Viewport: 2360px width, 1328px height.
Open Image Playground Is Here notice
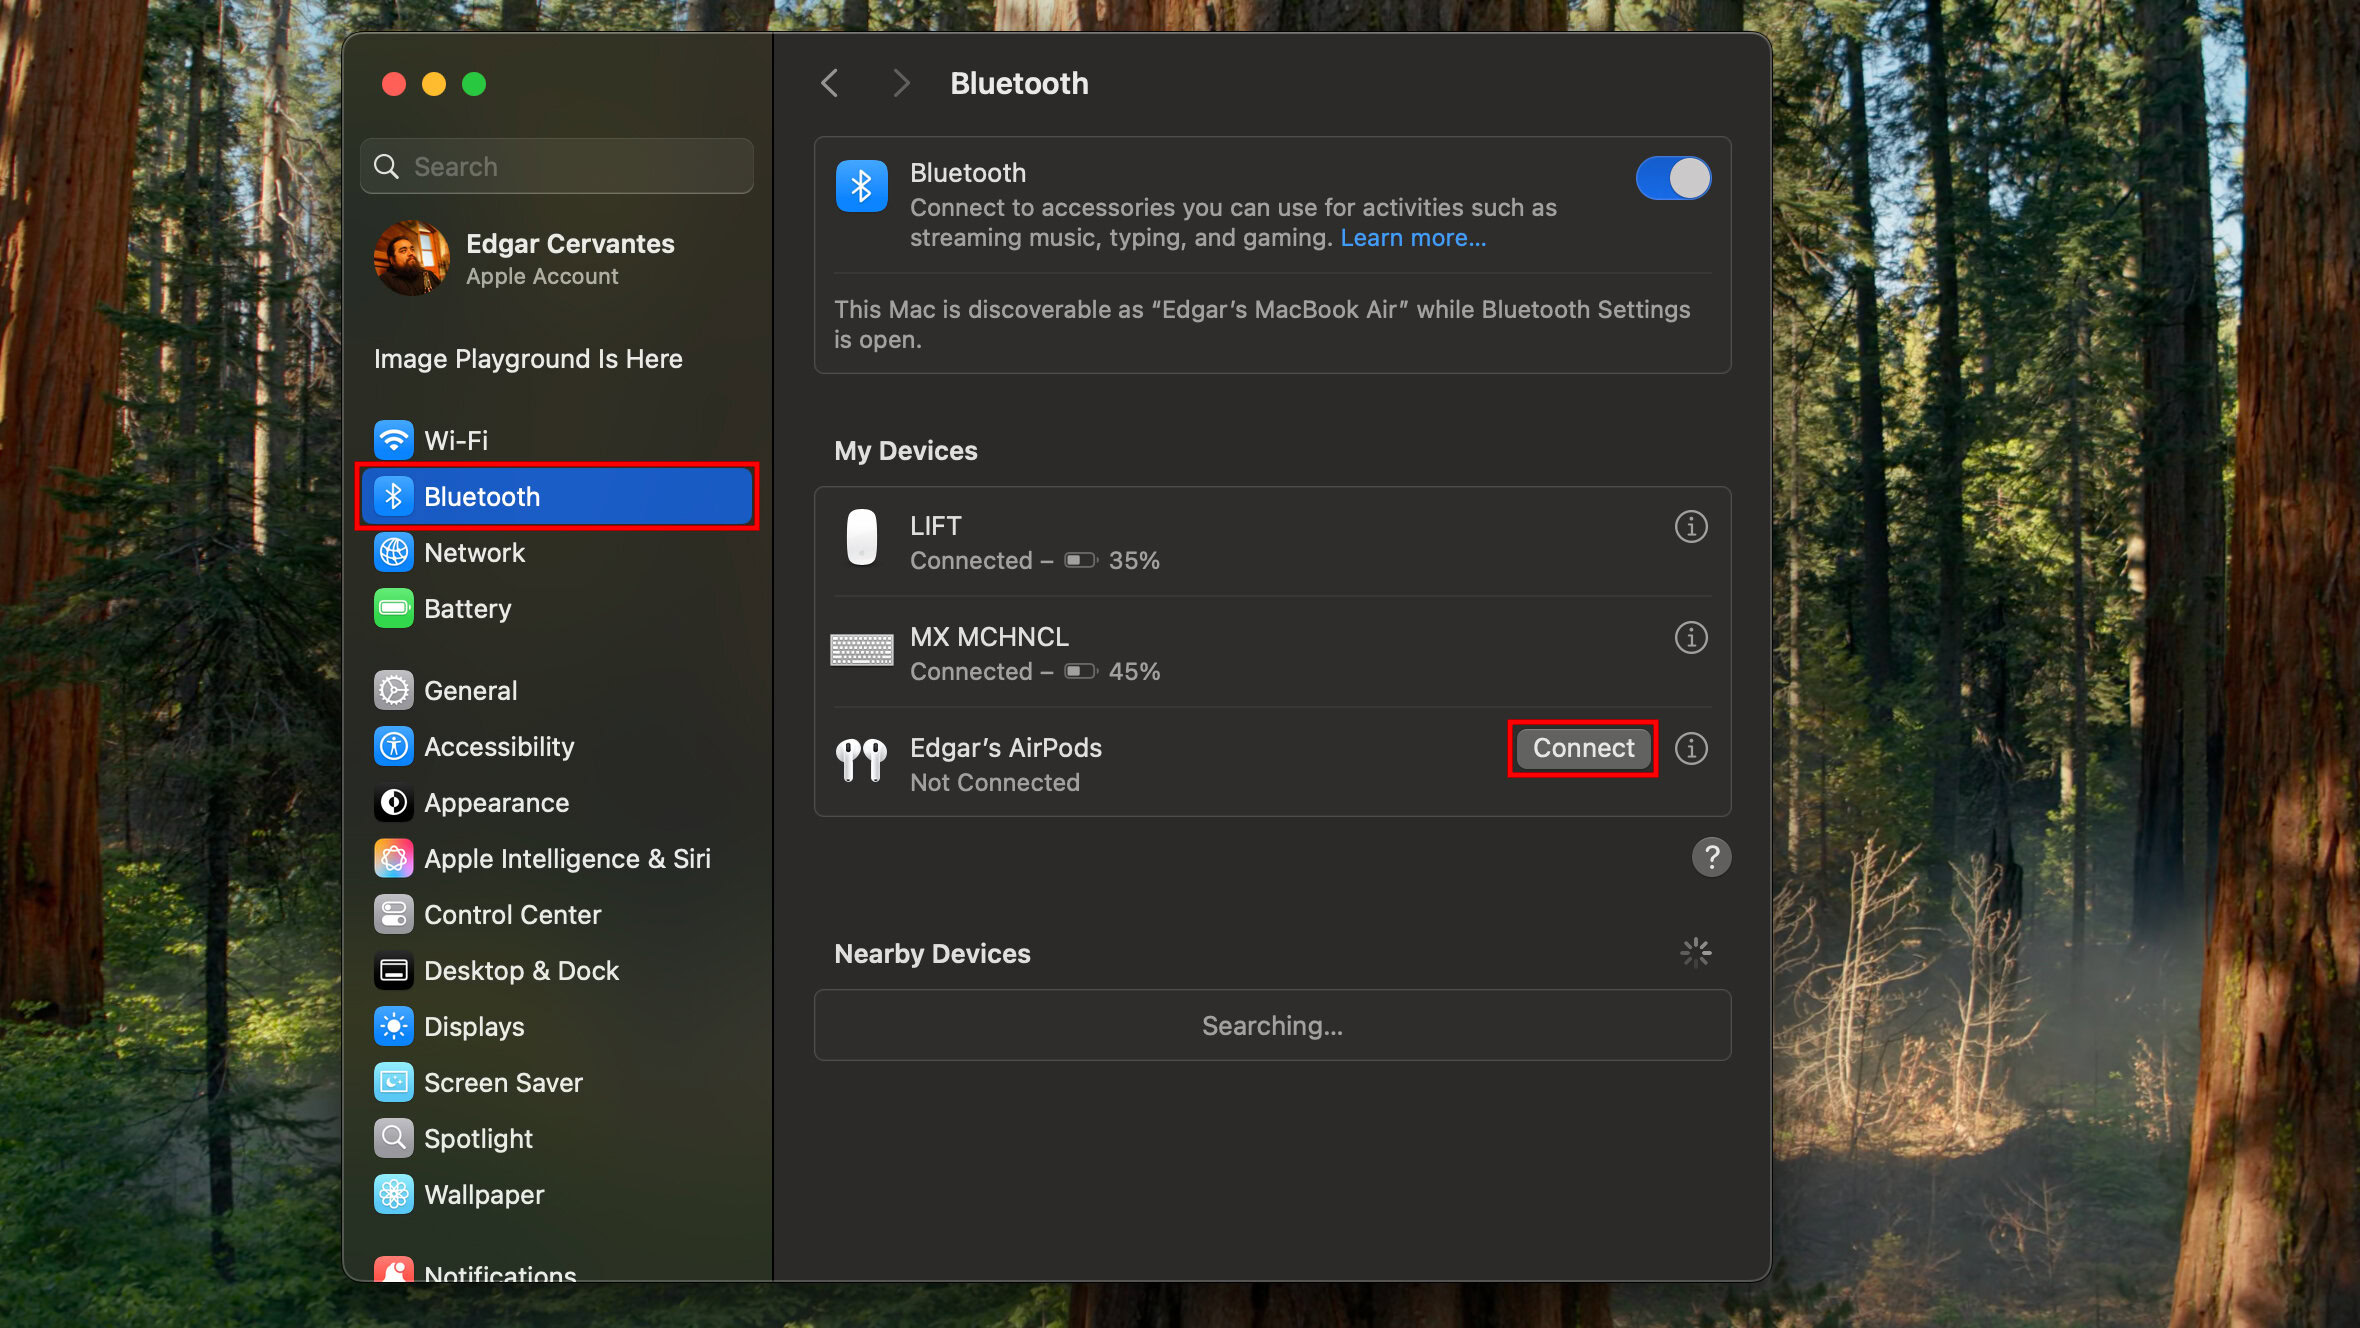[528, 359]
